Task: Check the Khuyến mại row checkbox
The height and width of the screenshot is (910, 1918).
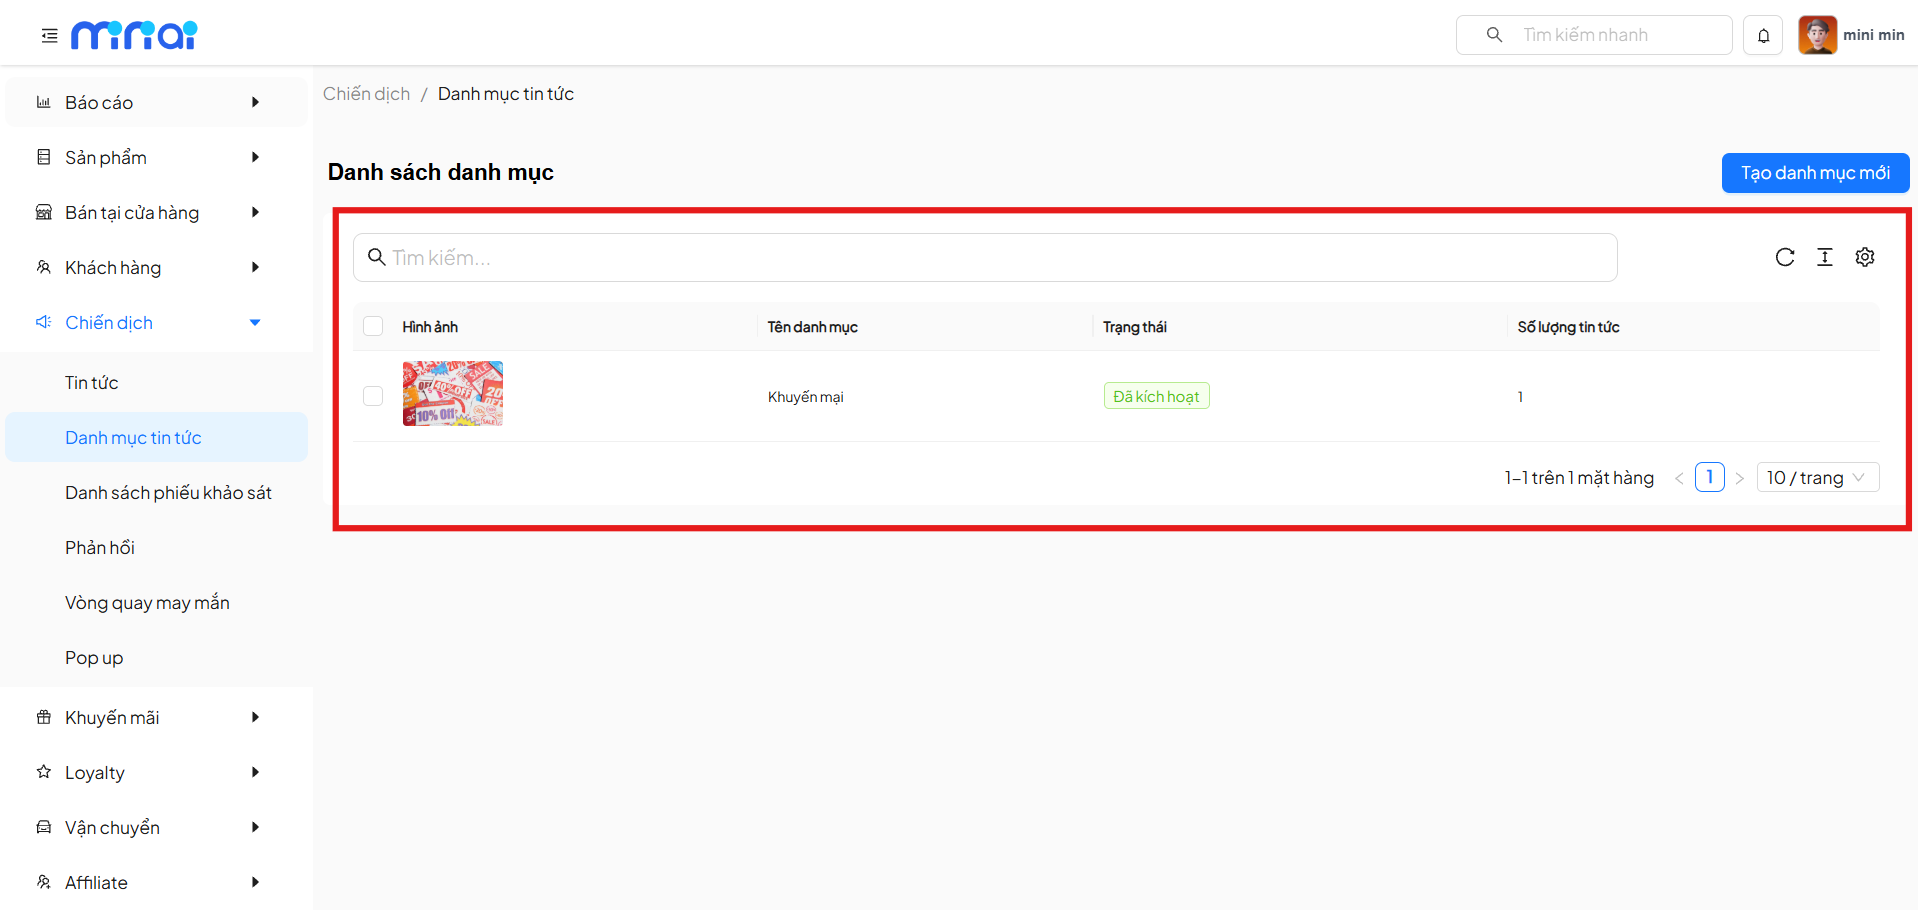Action: pyautogui.click(x=373, y=397)
